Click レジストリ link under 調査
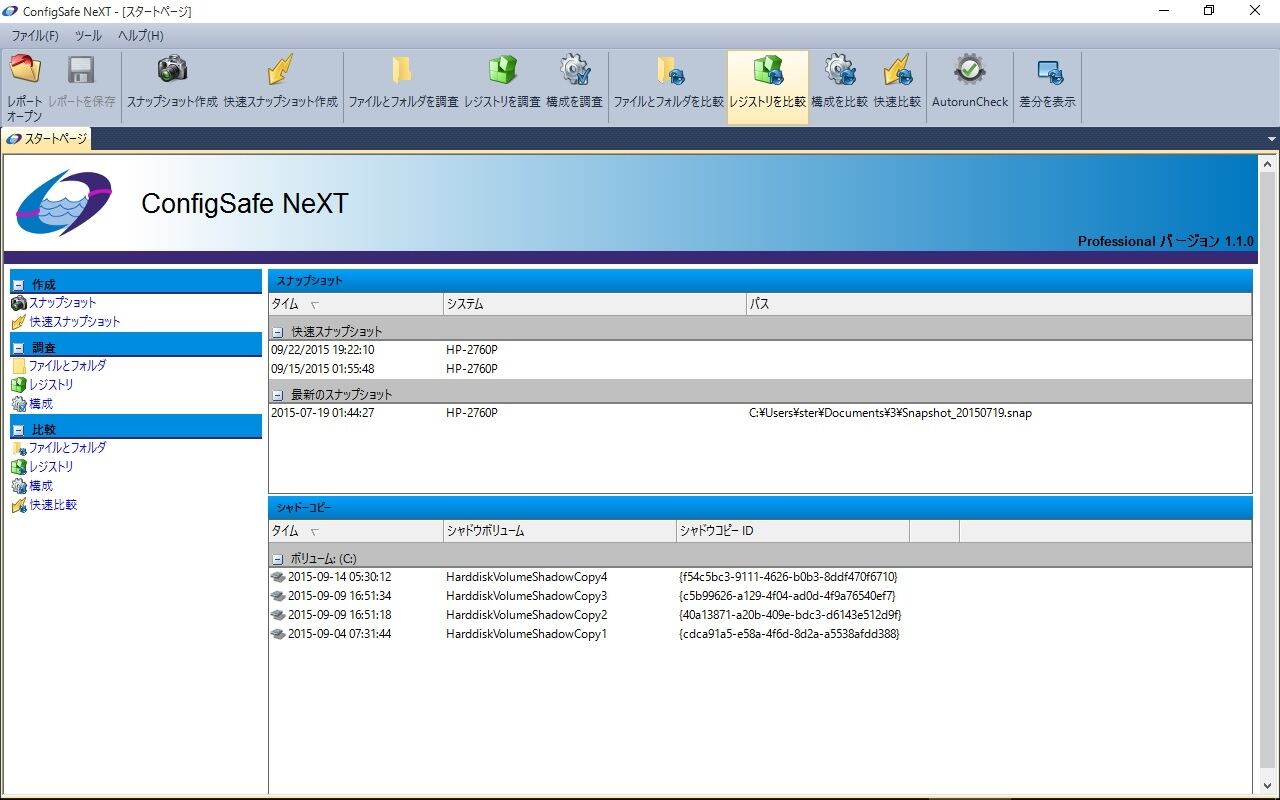This screenshot has height=800, width=1280. (x=51, y=385)
